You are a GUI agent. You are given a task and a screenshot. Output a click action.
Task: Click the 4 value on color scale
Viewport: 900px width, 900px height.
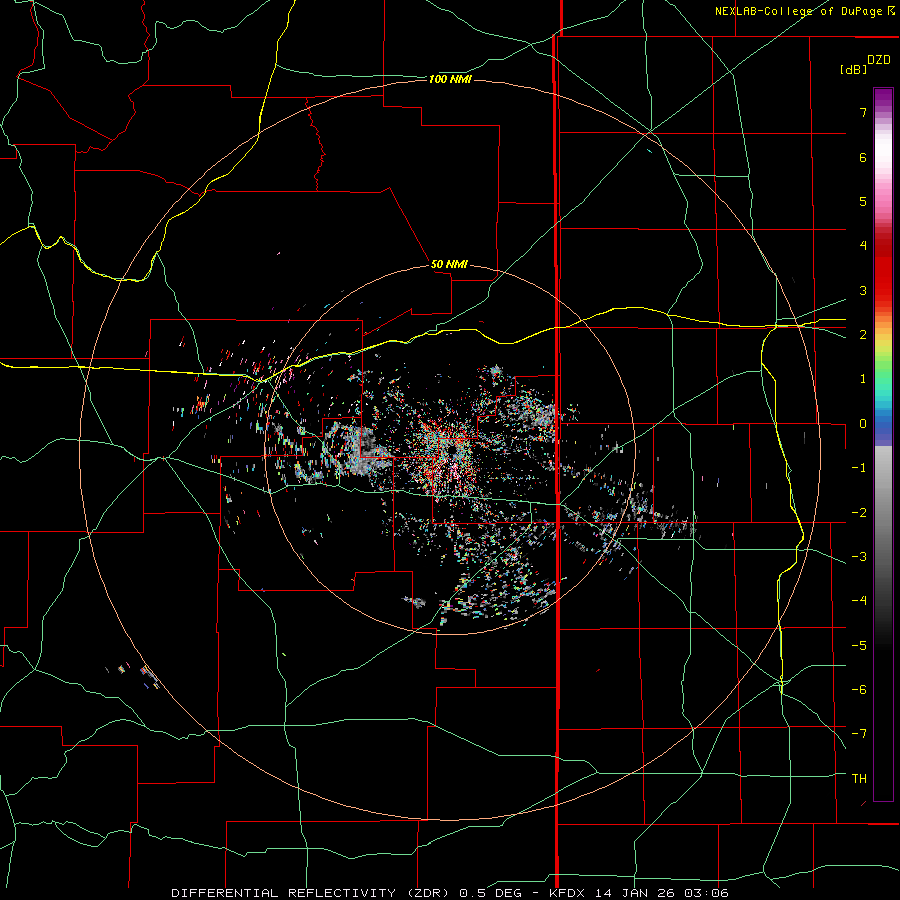pos(863,246)
